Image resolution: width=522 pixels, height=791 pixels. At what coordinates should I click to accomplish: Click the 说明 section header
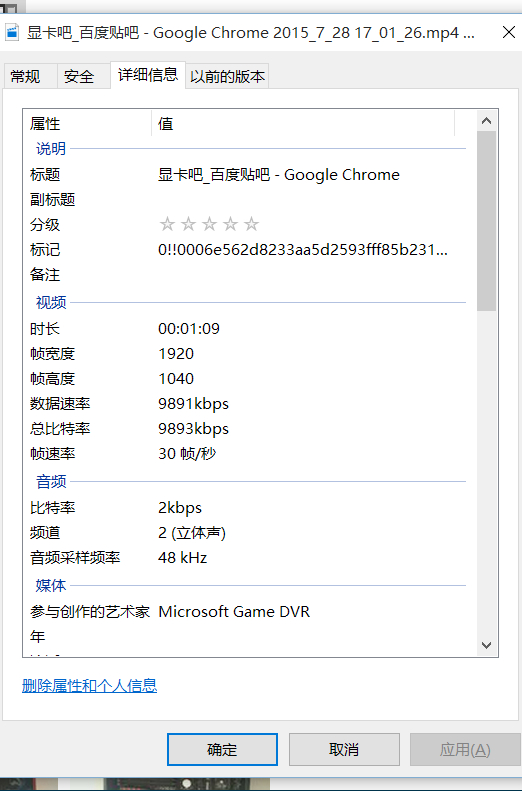point(50,149)
